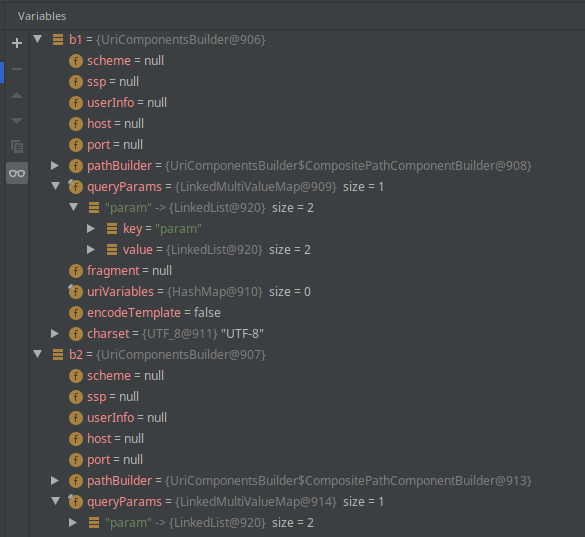Expand the key = "param" node
Screen dimensions: 585x537
pos(91,228)
